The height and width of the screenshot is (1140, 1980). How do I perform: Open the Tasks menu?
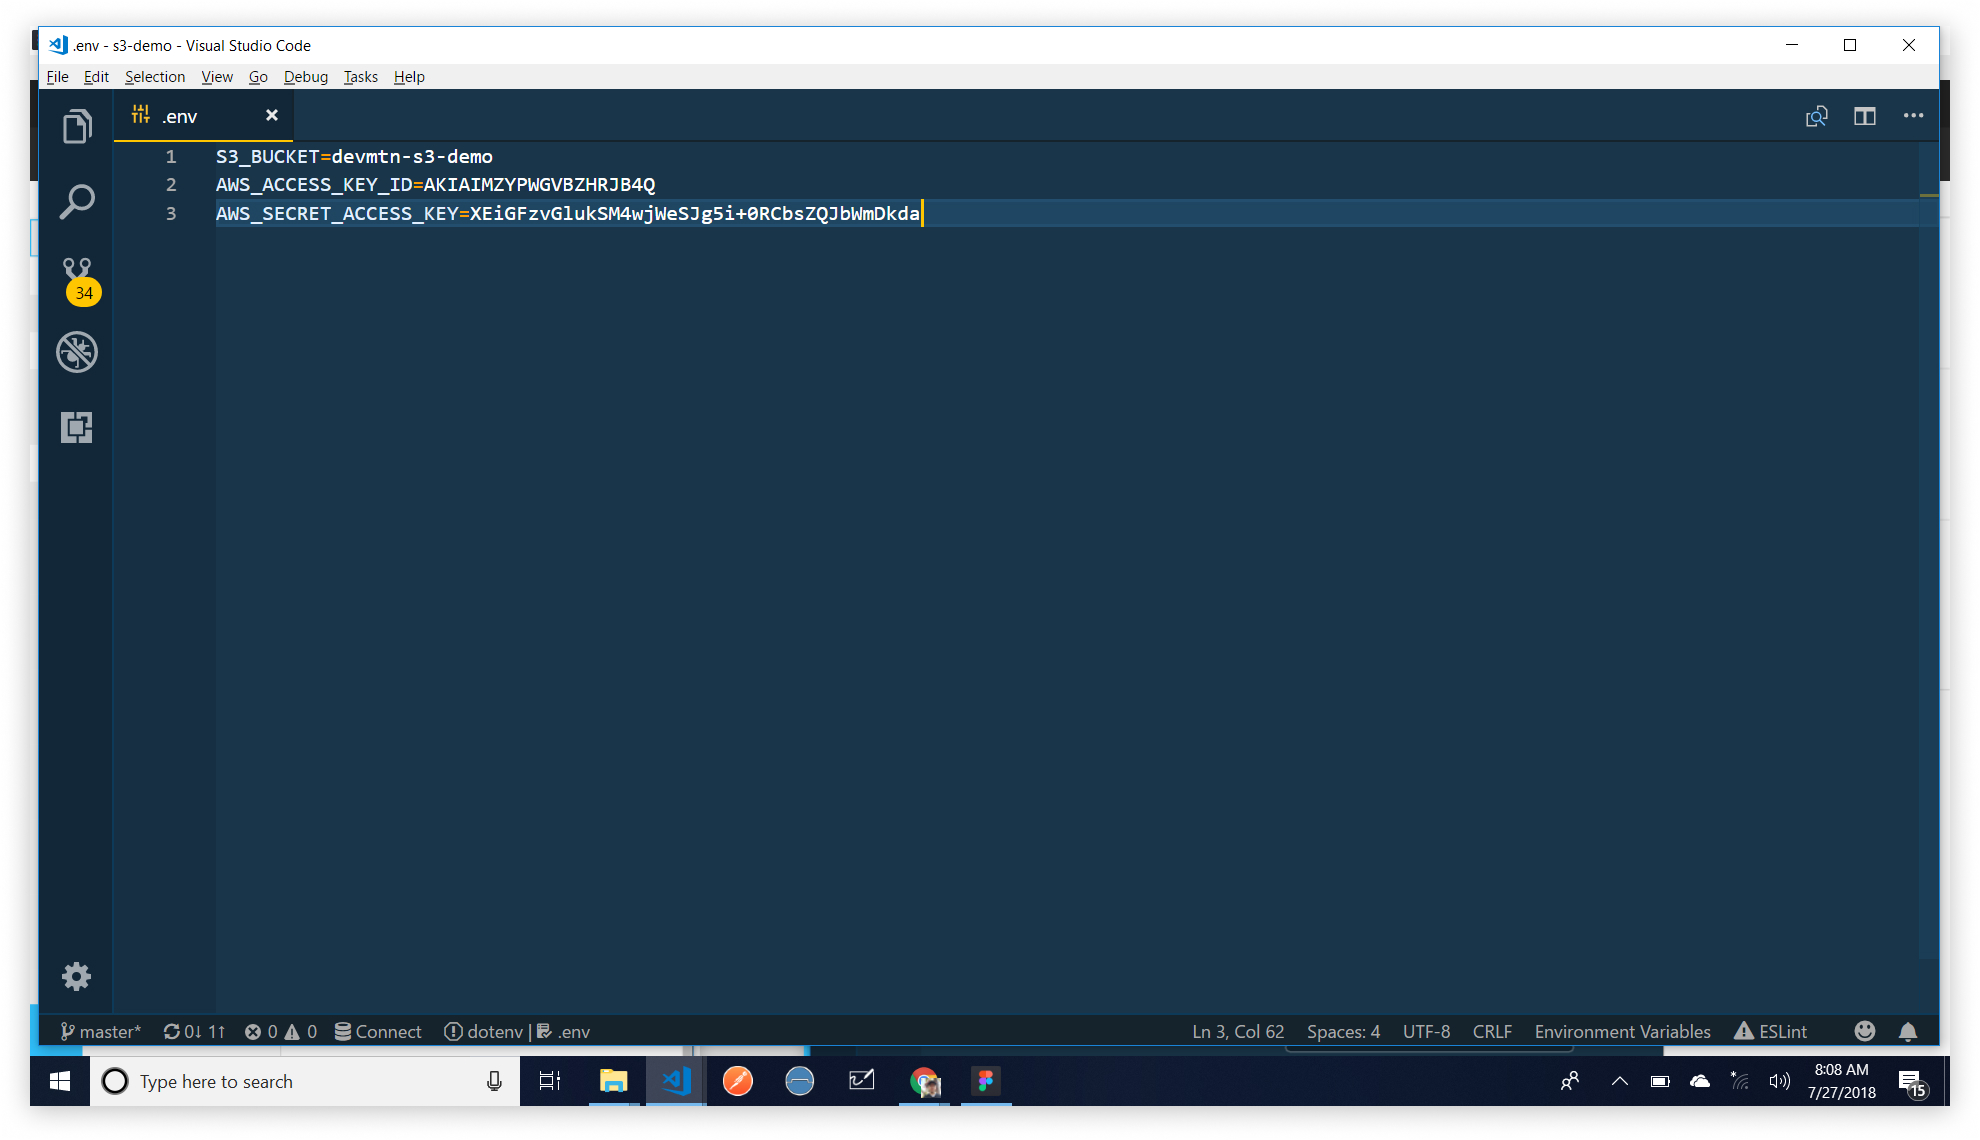[360, 77]
